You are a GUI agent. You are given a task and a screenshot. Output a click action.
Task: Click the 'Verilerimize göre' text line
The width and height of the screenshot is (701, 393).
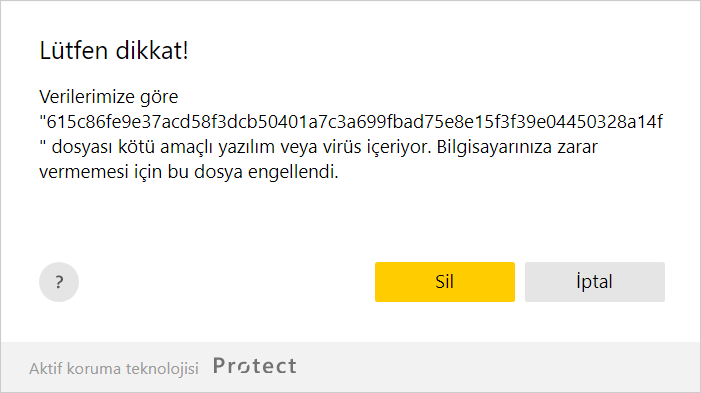coord(109,97)
